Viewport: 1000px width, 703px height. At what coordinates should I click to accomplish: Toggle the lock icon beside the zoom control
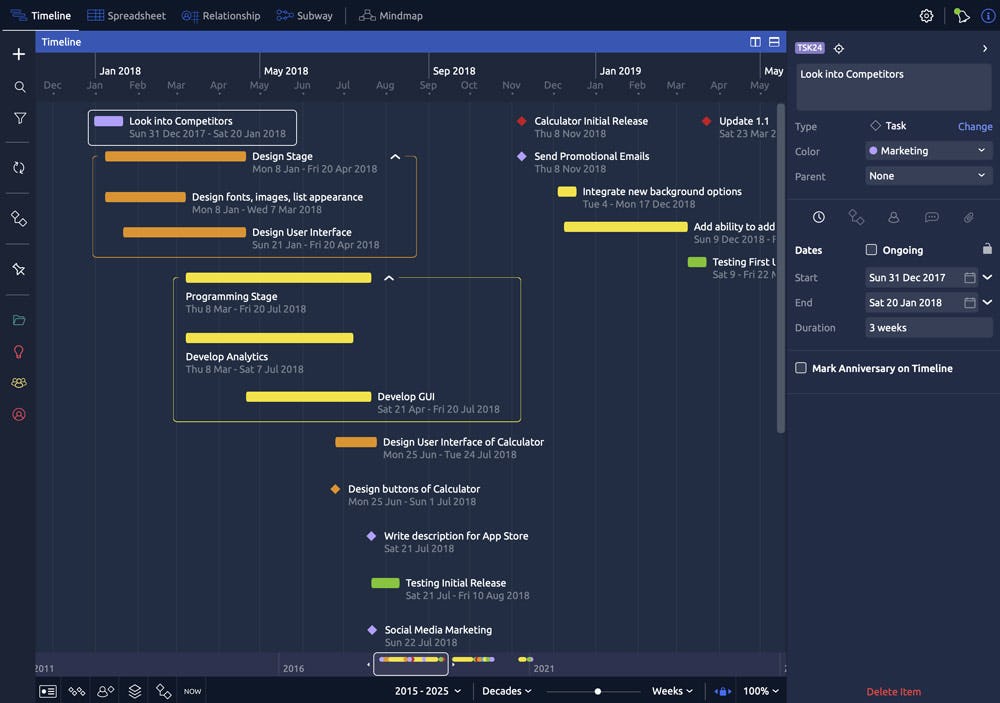pyautogui.click(x=722, y=690)
